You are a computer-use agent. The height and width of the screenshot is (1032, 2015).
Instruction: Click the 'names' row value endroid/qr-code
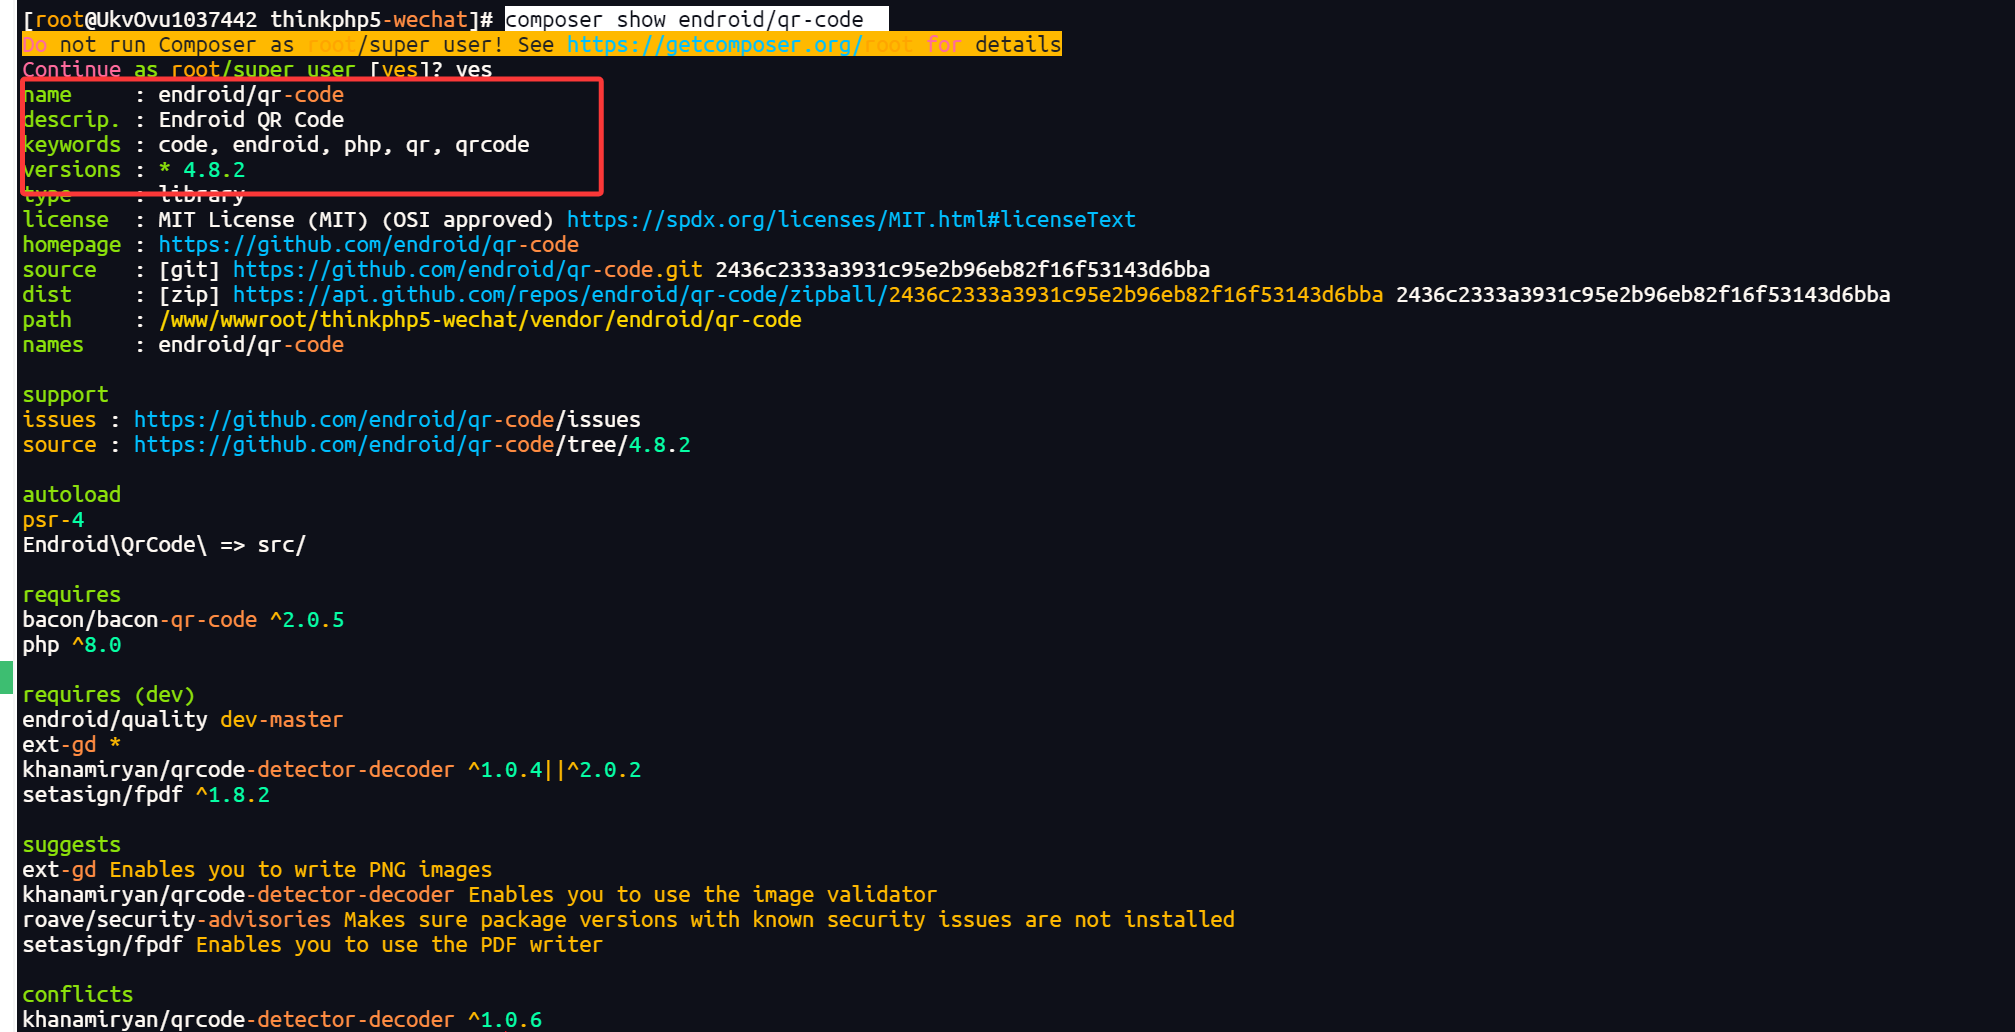coord(251,345)
